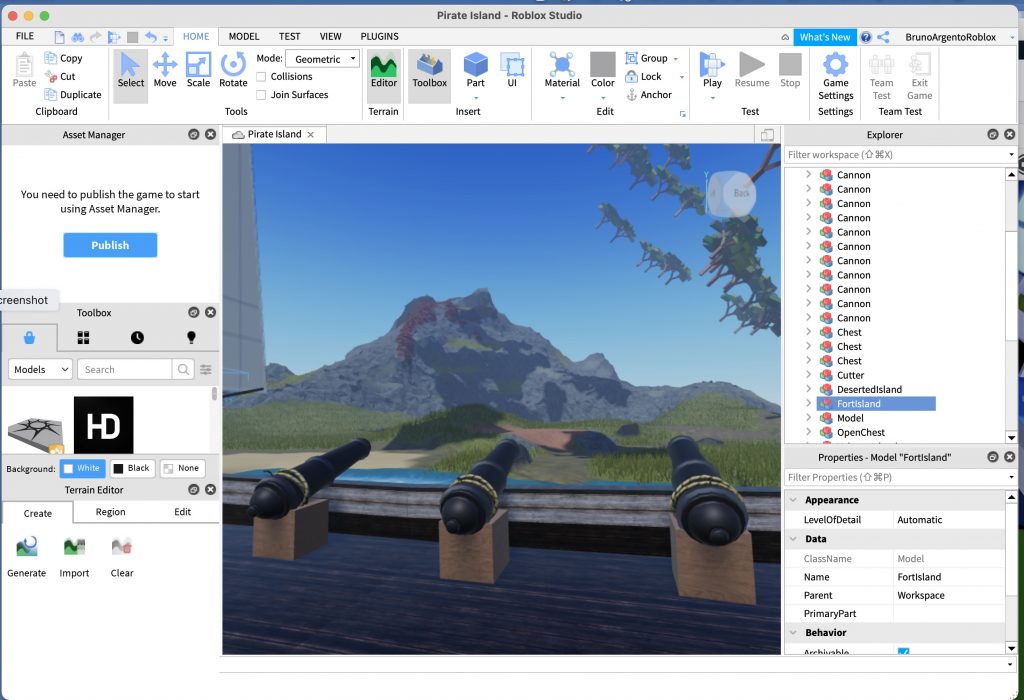Open Game Settings
Viewport: 1024px width, 700px height.
point(835,76)
